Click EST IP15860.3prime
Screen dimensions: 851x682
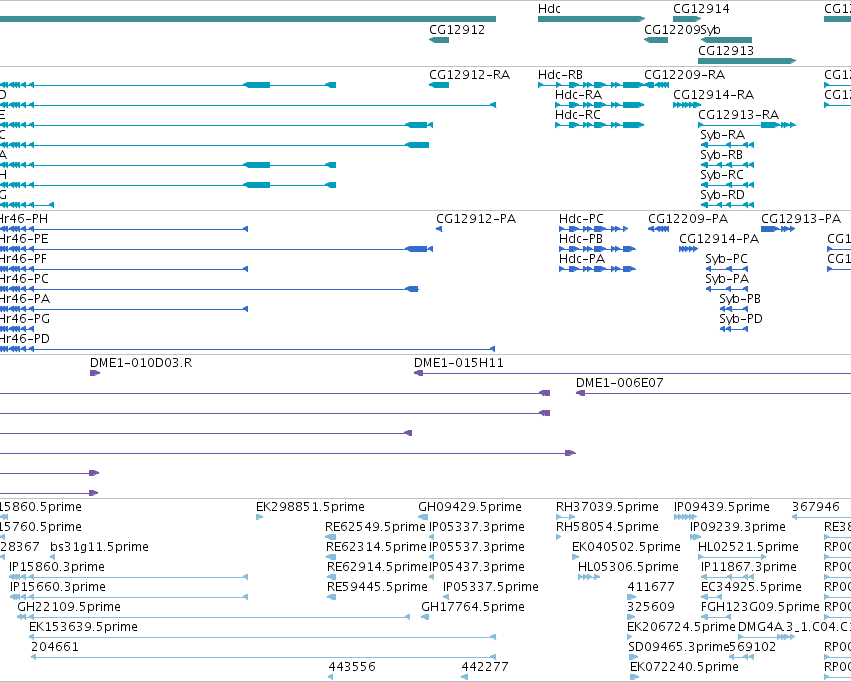pyautogui.click(x=57, y=568)
